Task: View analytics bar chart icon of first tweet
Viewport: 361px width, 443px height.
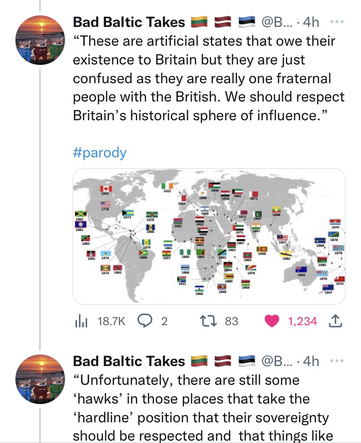Action: (x=81, y=321)
